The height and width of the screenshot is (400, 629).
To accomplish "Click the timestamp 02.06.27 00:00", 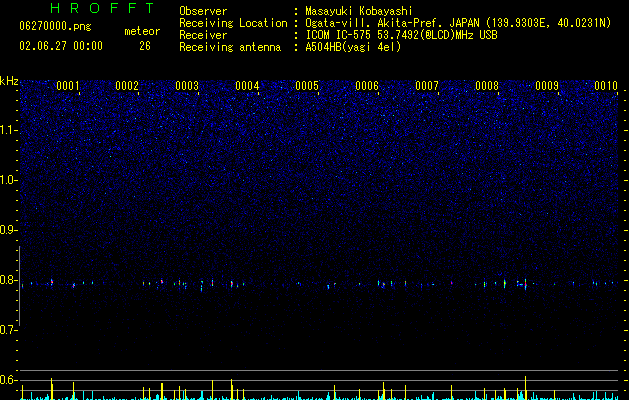I will click(61, 46).
